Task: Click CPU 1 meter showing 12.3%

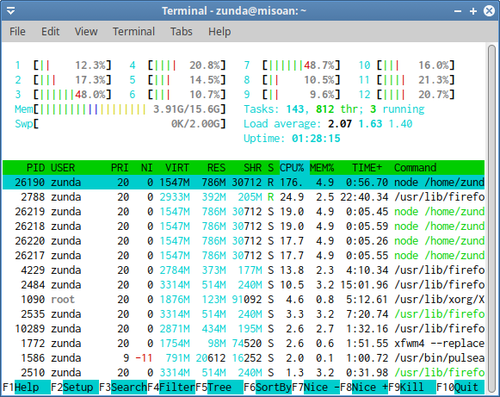Action: pyautogui.click(x=63, y=65)
